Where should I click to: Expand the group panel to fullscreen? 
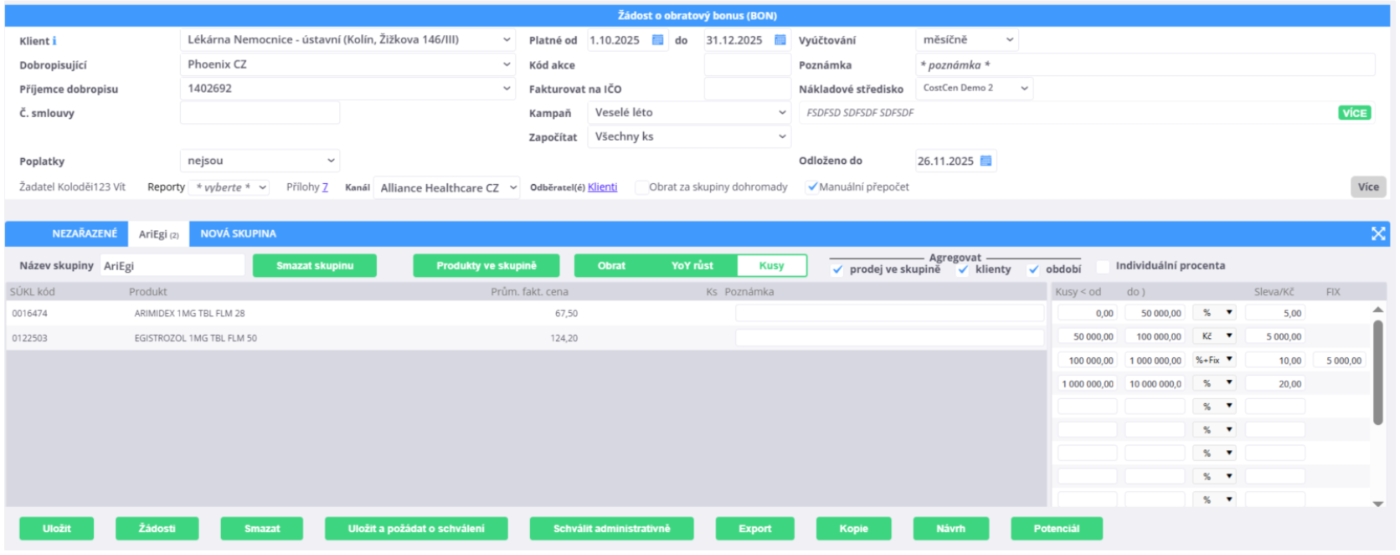click(1378, 233)
